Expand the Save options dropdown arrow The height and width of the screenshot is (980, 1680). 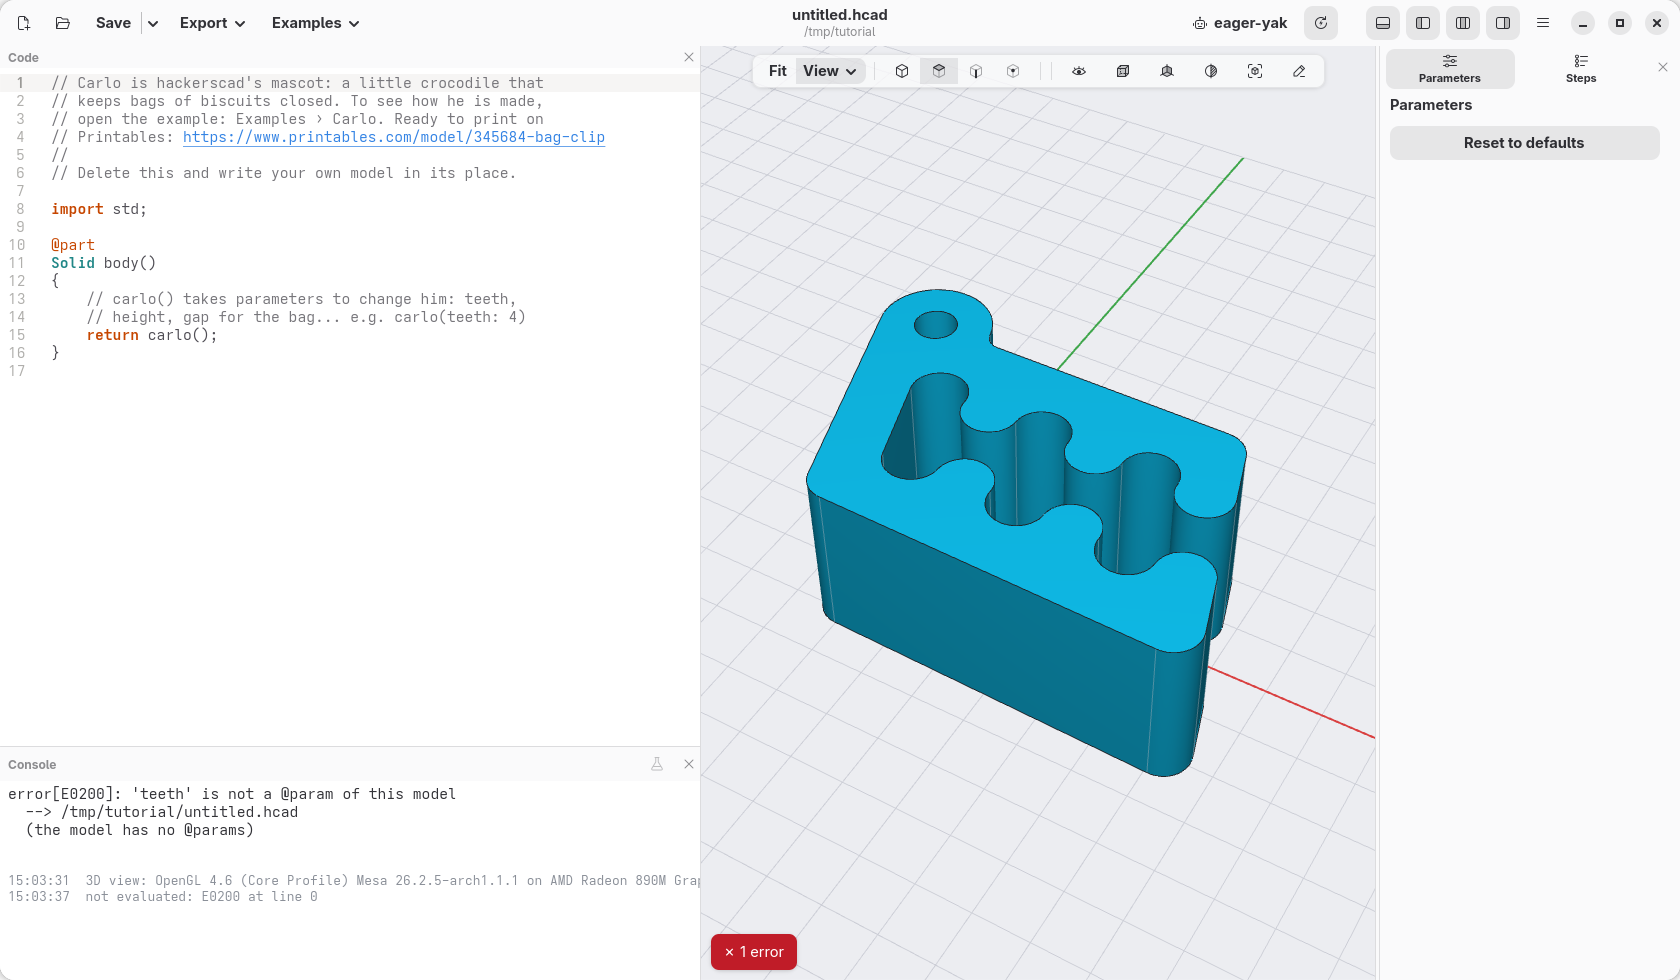[153, 23]
